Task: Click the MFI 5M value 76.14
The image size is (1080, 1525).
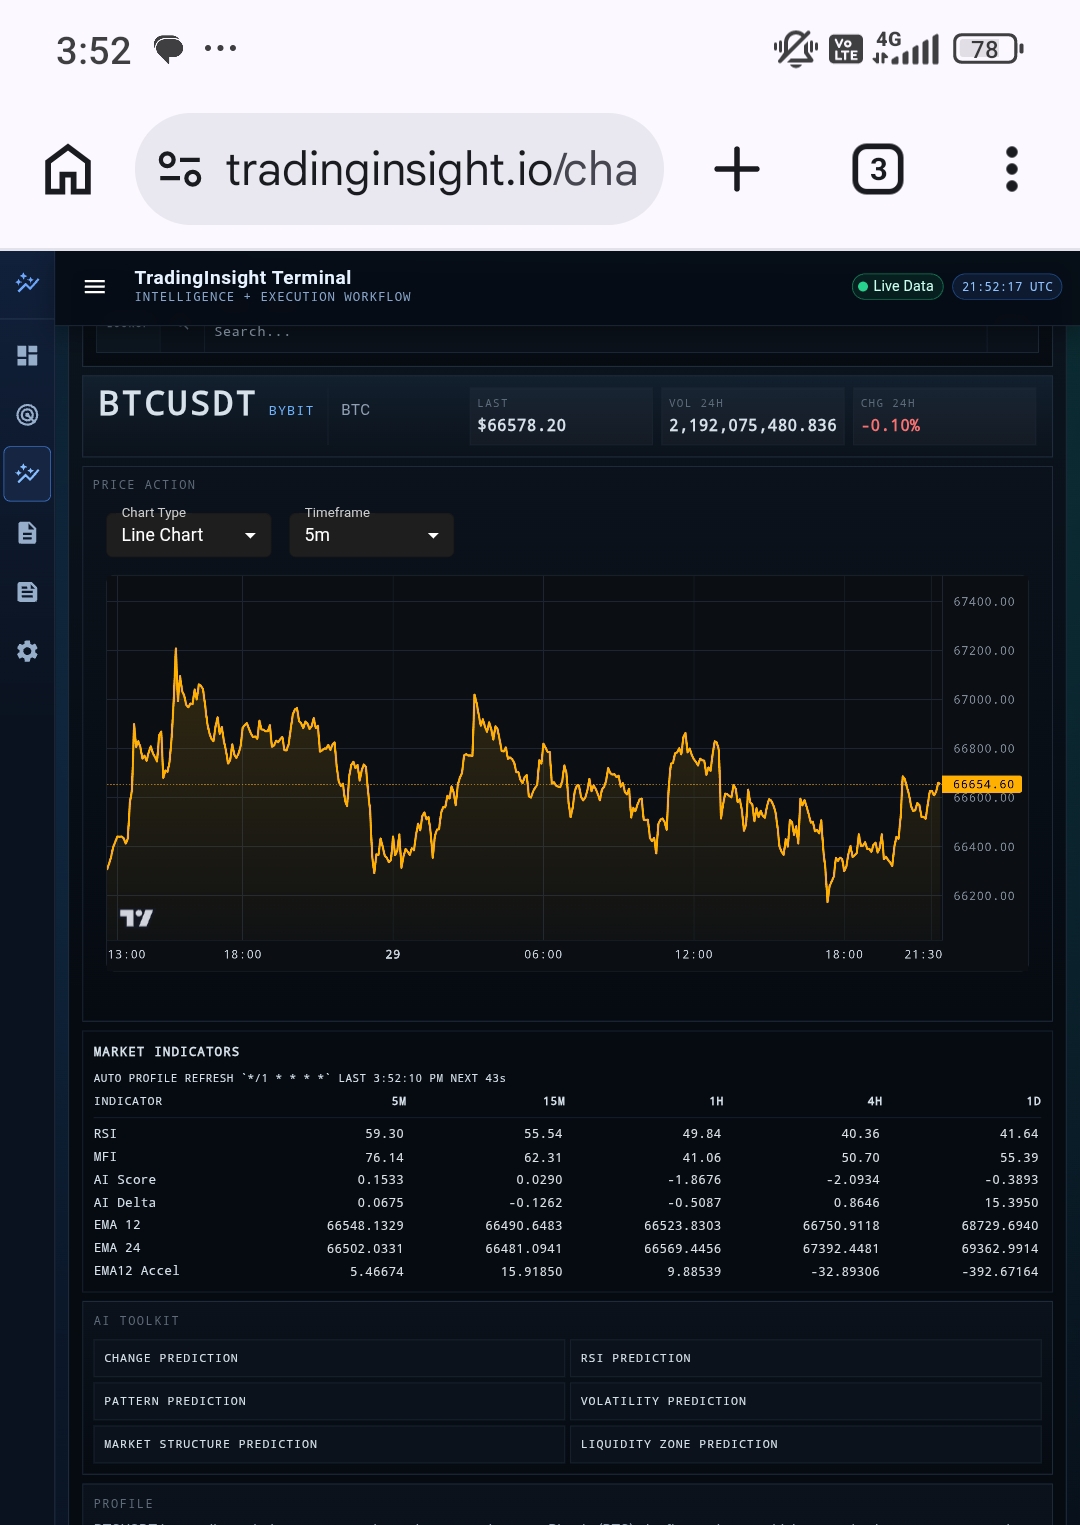Action: click(385, 1157)
